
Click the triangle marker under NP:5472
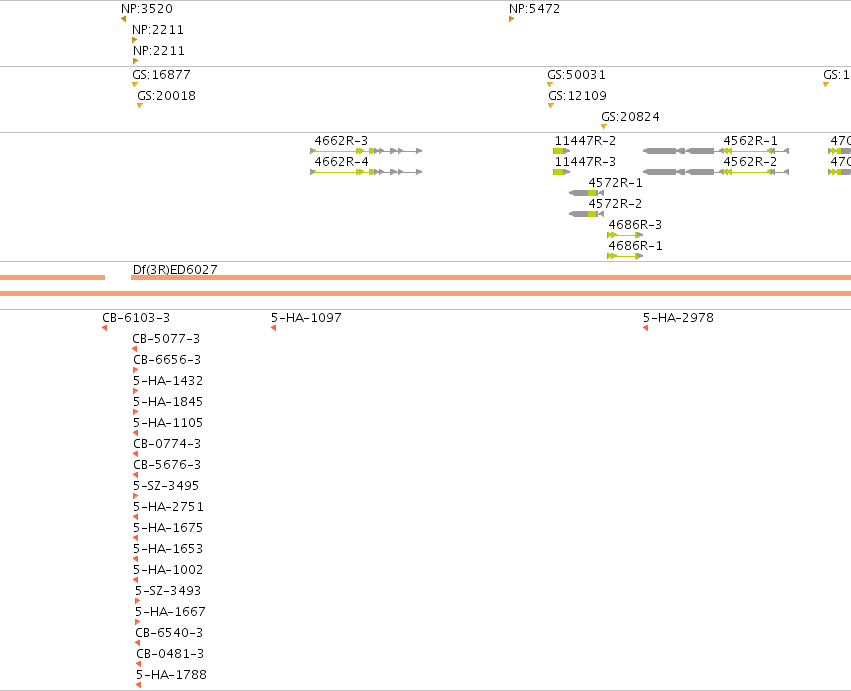pos(511,19)
